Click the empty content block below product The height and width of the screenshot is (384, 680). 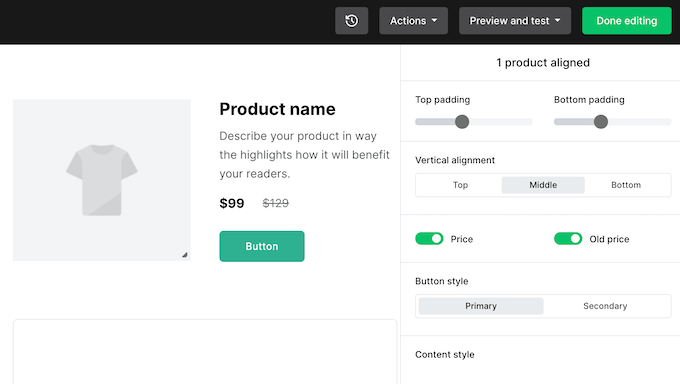coord(205,351)
